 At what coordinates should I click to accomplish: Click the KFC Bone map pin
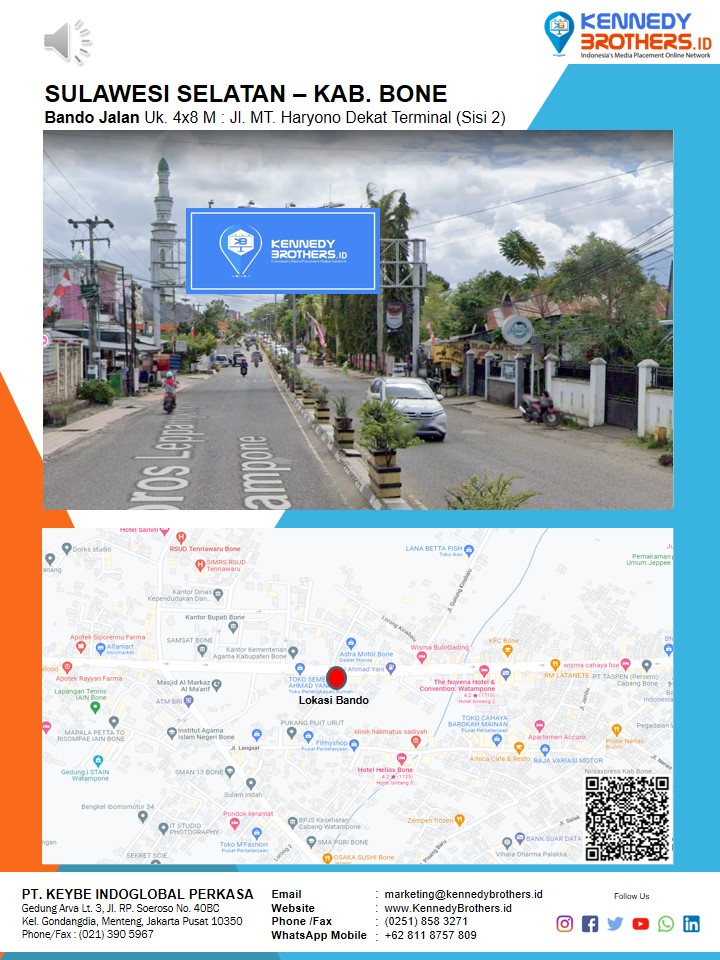tap(508, 651)
